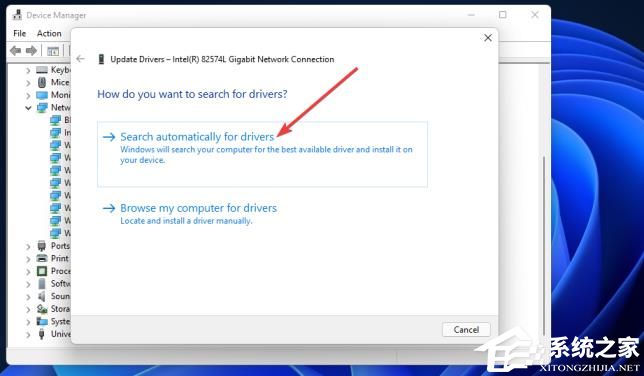This screenshot has width=644, height=376.
Task: Select the processor chip icon
Action: coord(42,271)
